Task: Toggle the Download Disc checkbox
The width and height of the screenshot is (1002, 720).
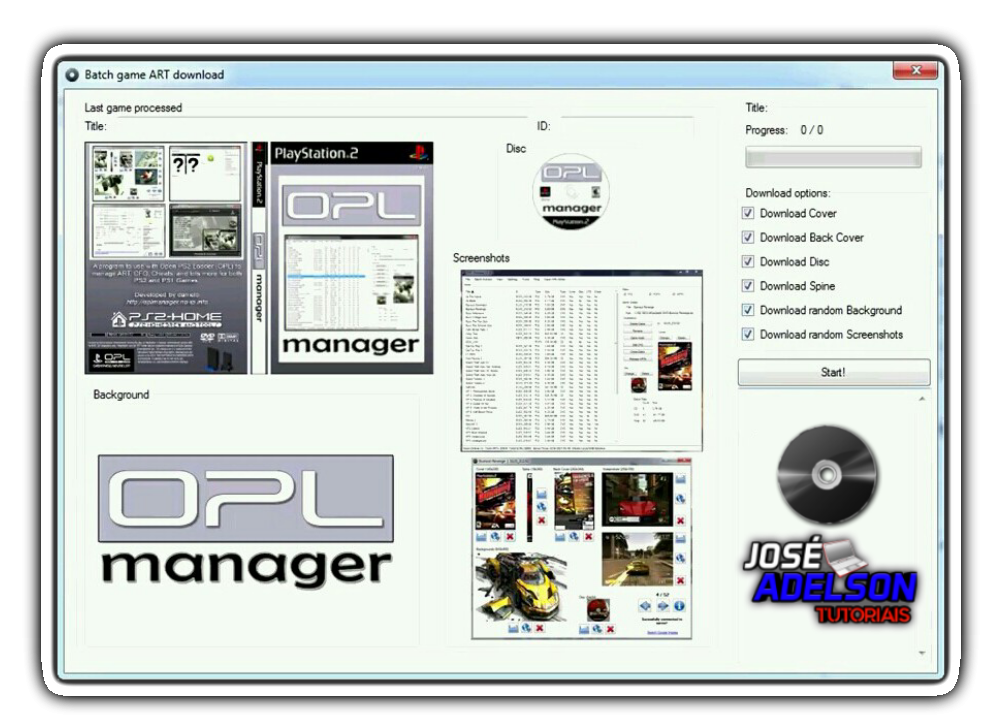Action: click(x=748, y=261)
